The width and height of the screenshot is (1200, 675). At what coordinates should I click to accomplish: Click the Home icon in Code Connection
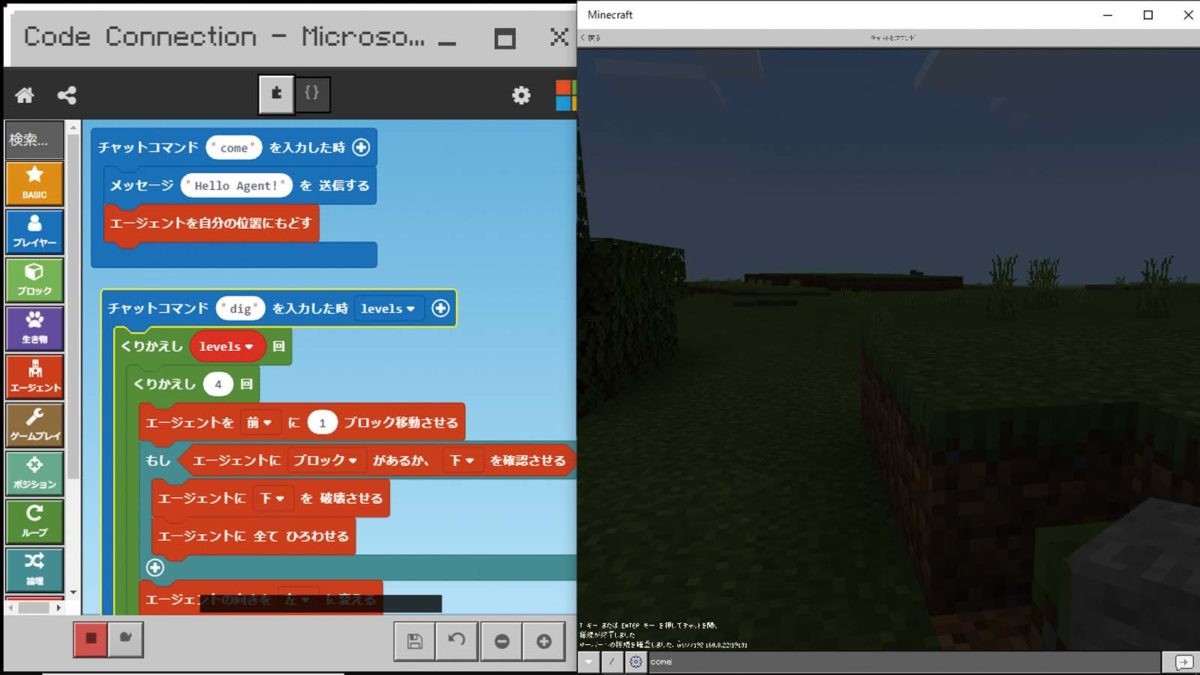[25, 96]
